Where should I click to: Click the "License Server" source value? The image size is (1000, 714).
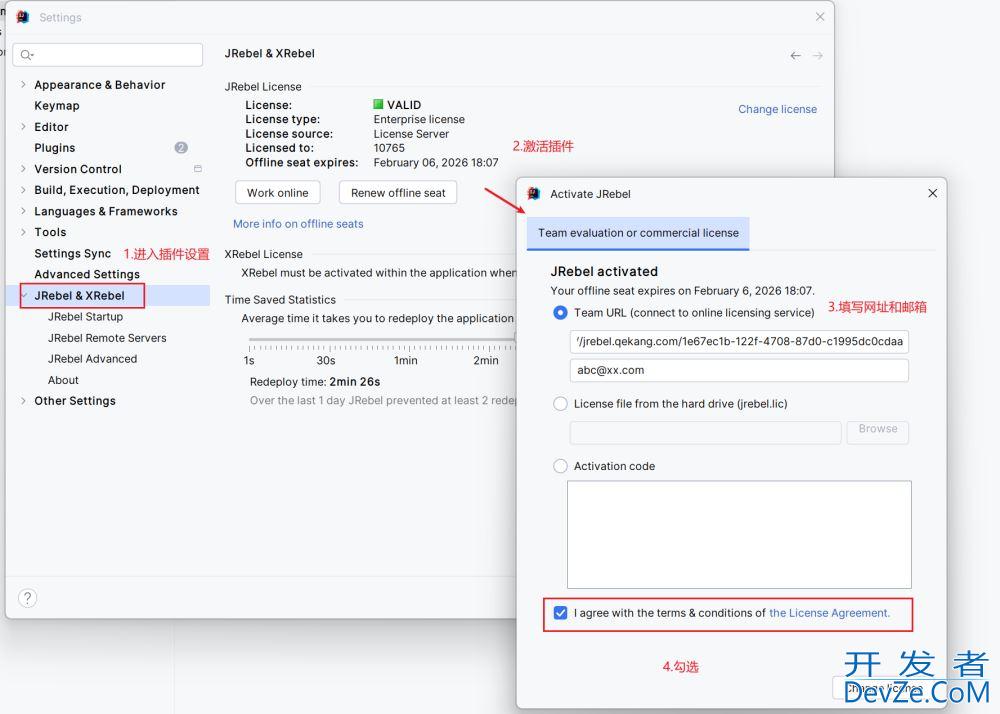(x=411, y=134)
